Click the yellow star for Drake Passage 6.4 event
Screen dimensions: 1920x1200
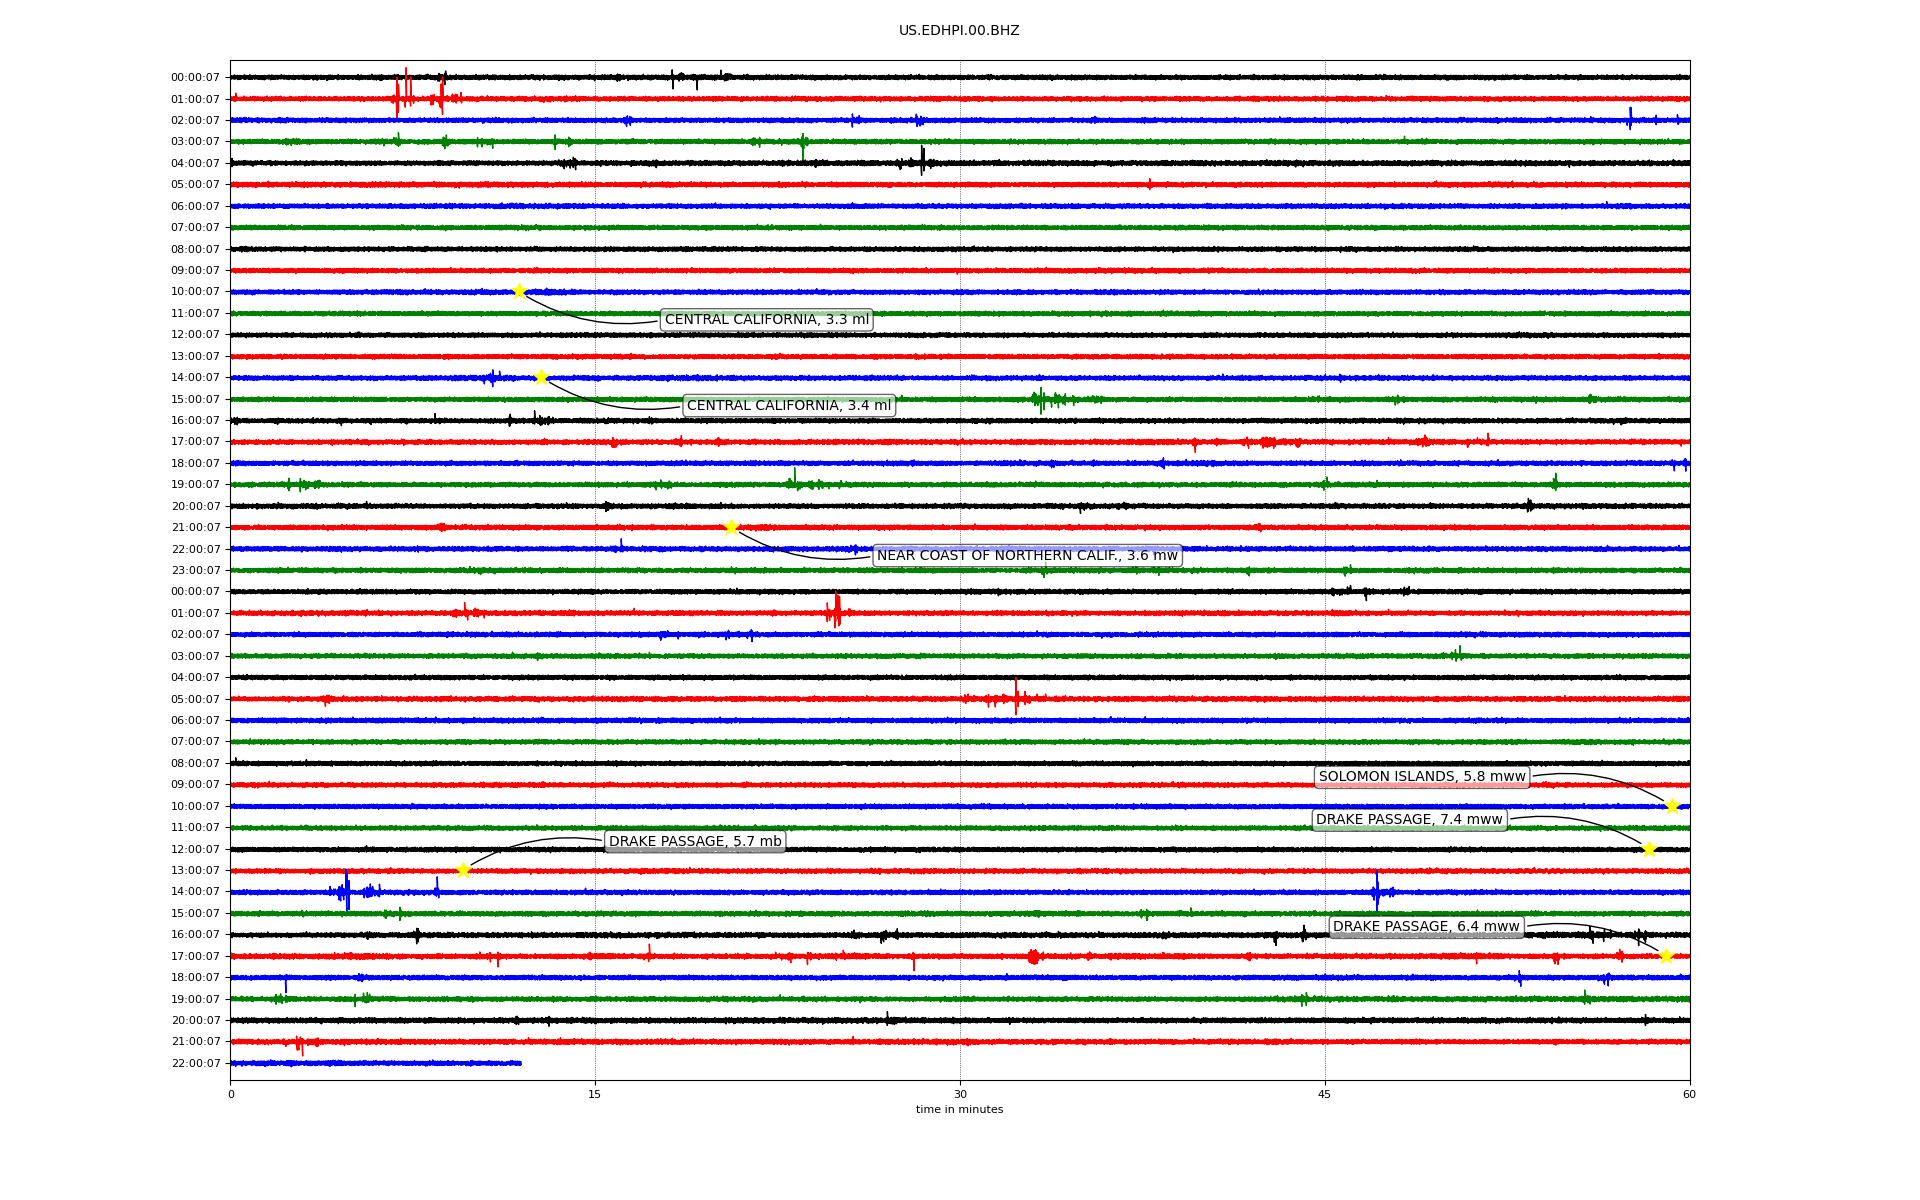pyautogui.click(x=1666, y=956)
